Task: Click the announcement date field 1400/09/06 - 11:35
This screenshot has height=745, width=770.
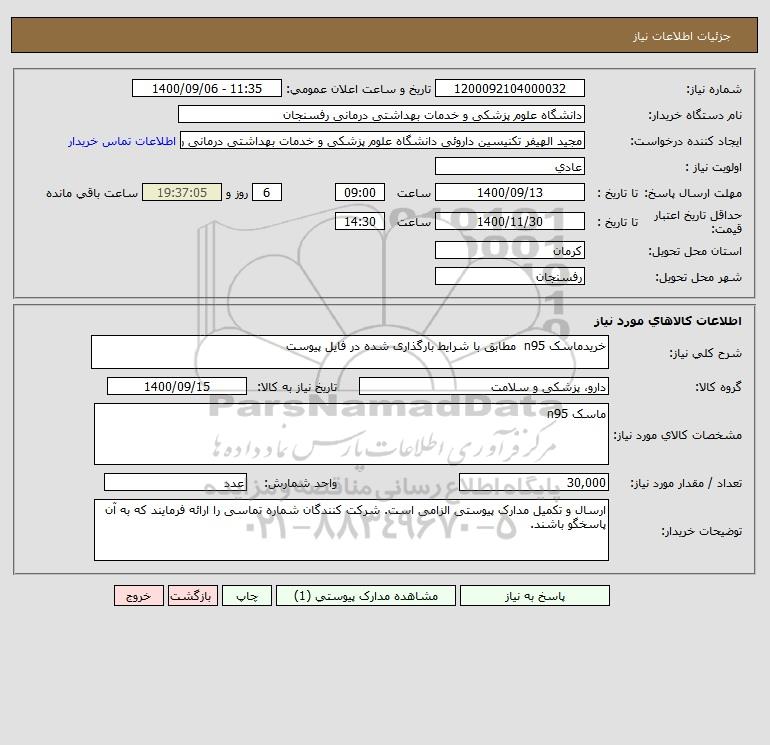Action: click(207, 88)
